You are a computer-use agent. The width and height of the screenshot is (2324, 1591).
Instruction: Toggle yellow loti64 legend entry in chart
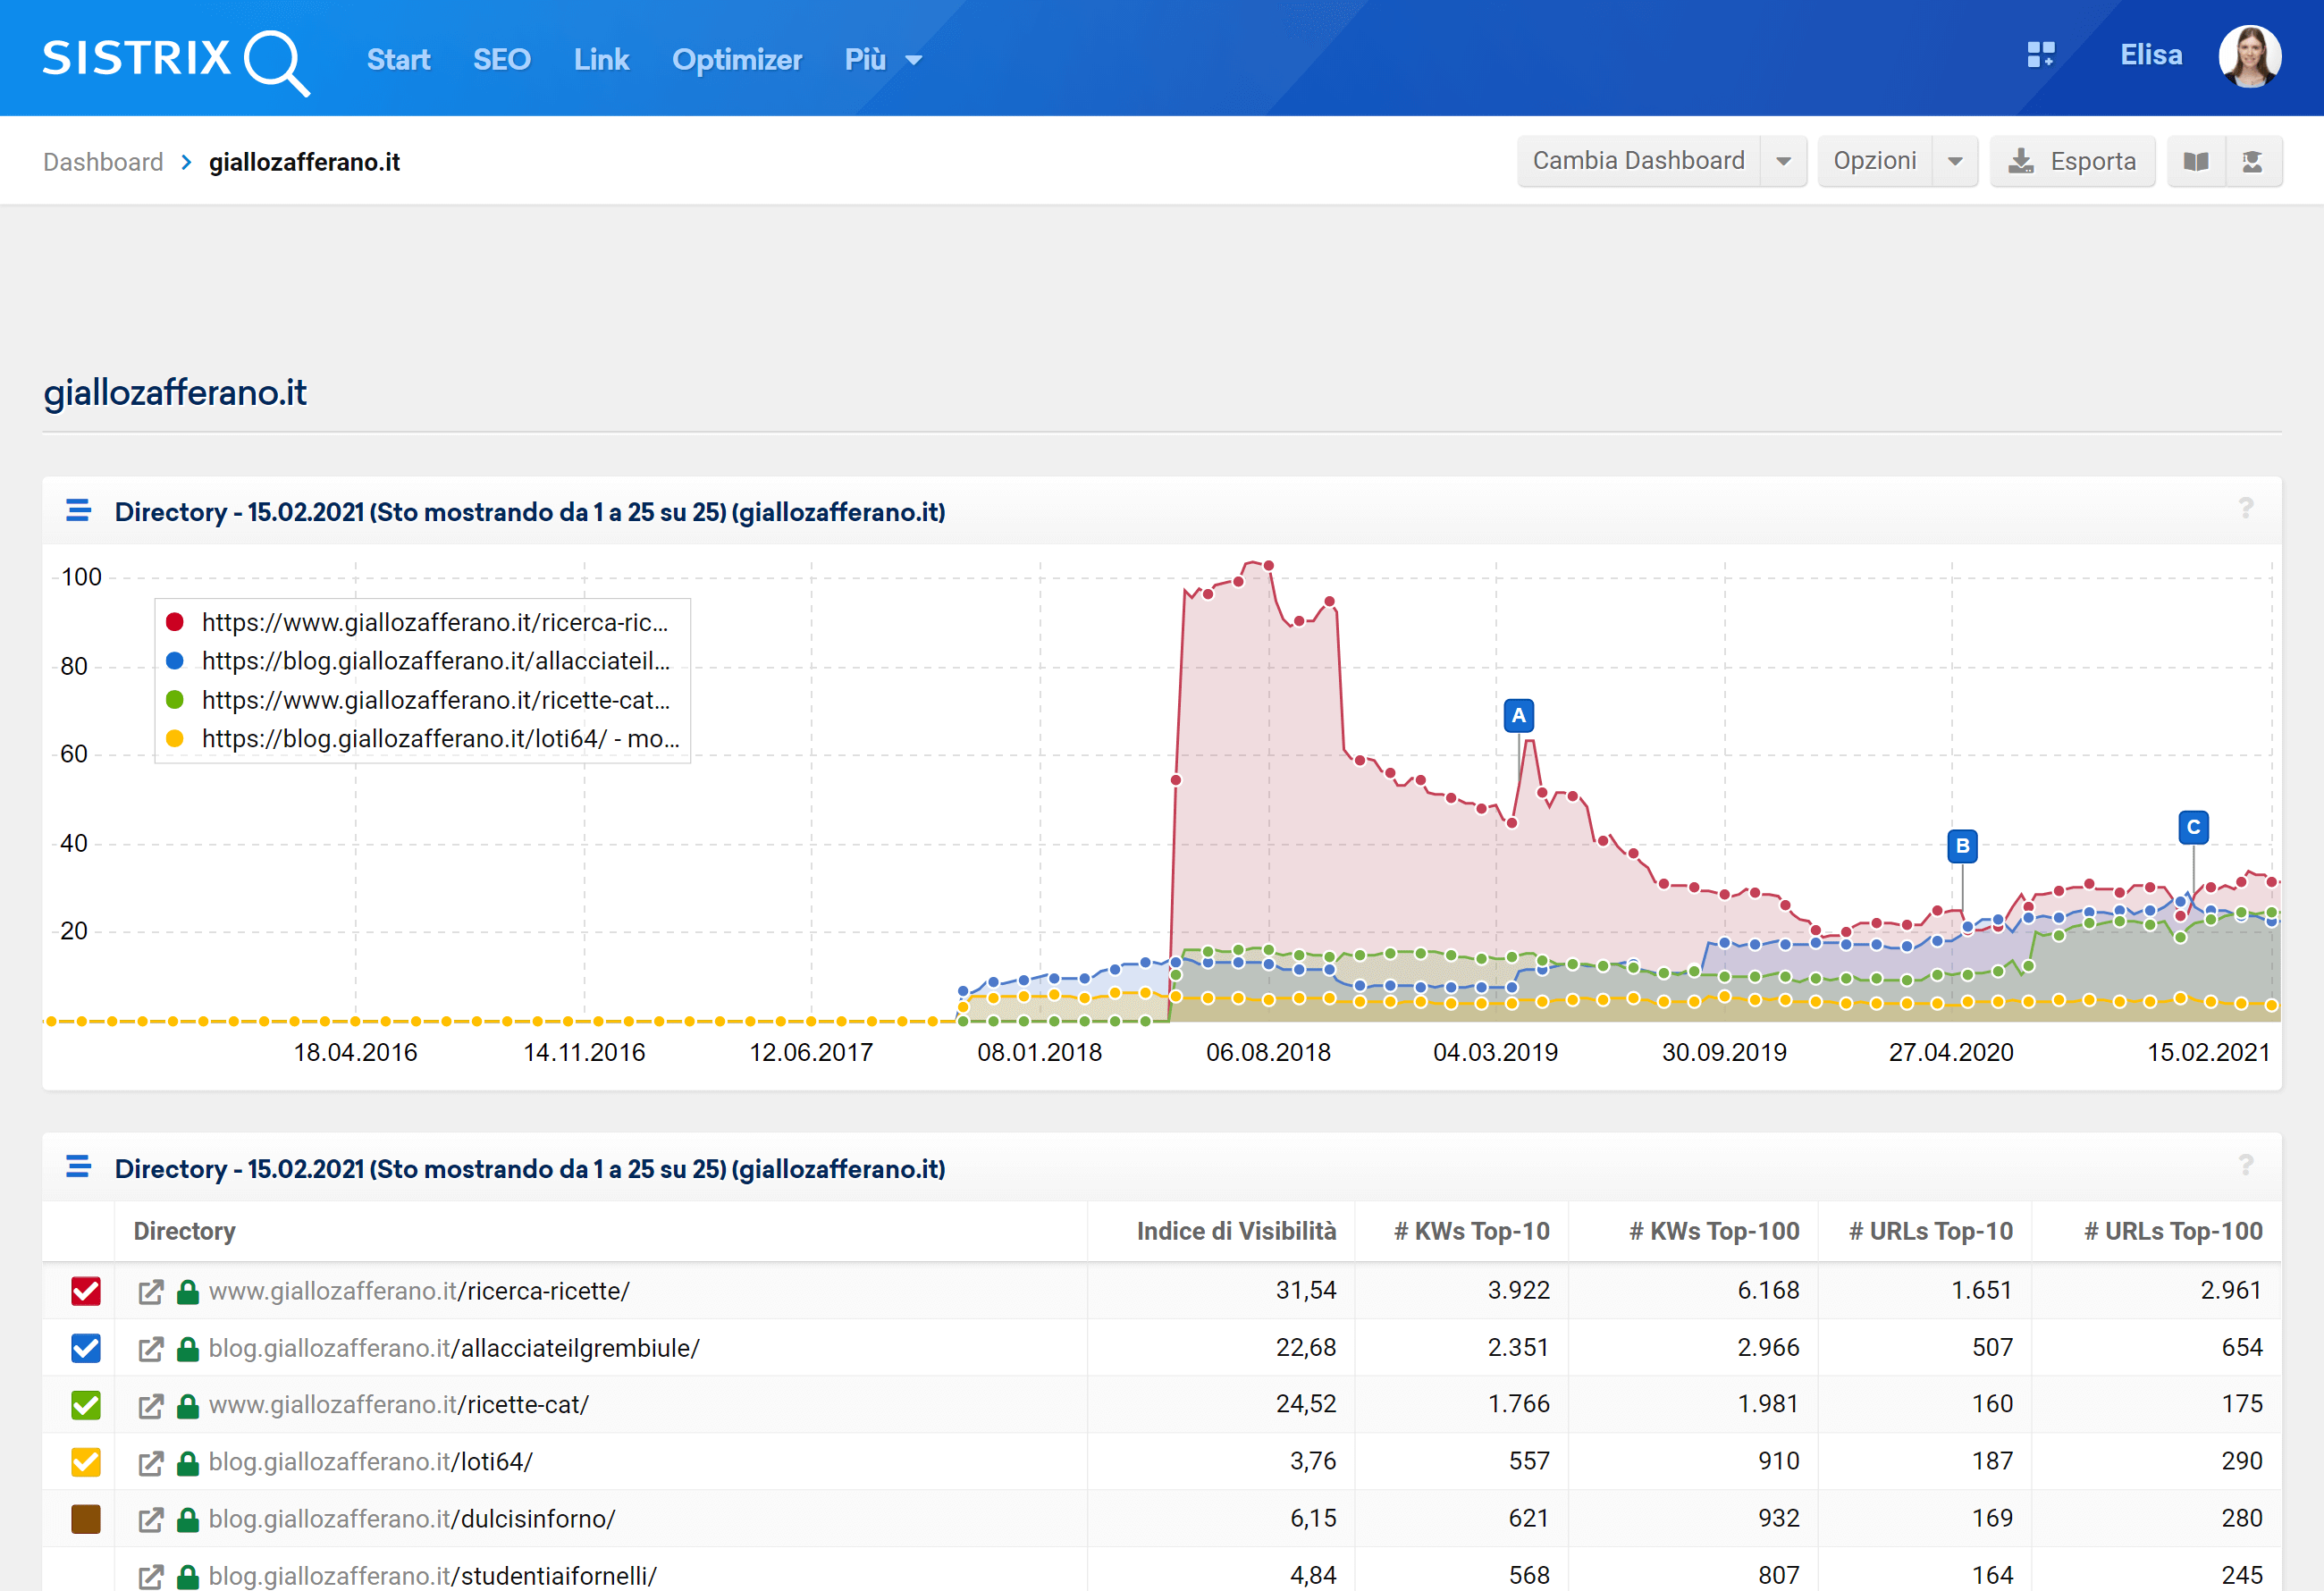[422, 739]
